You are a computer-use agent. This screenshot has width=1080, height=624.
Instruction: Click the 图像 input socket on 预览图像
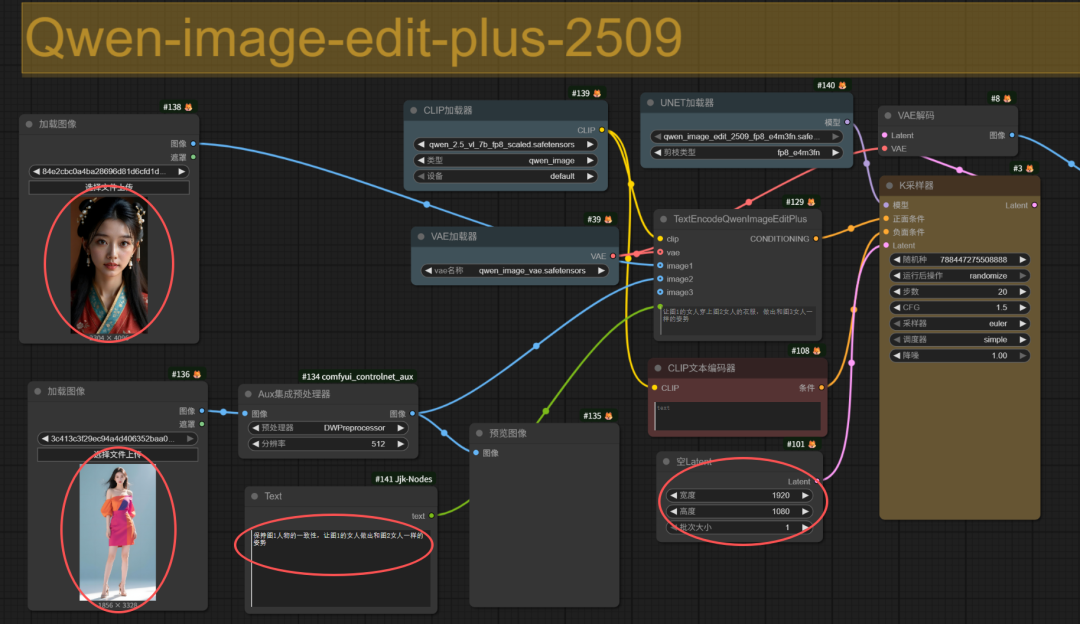click(x=476, y=453)
